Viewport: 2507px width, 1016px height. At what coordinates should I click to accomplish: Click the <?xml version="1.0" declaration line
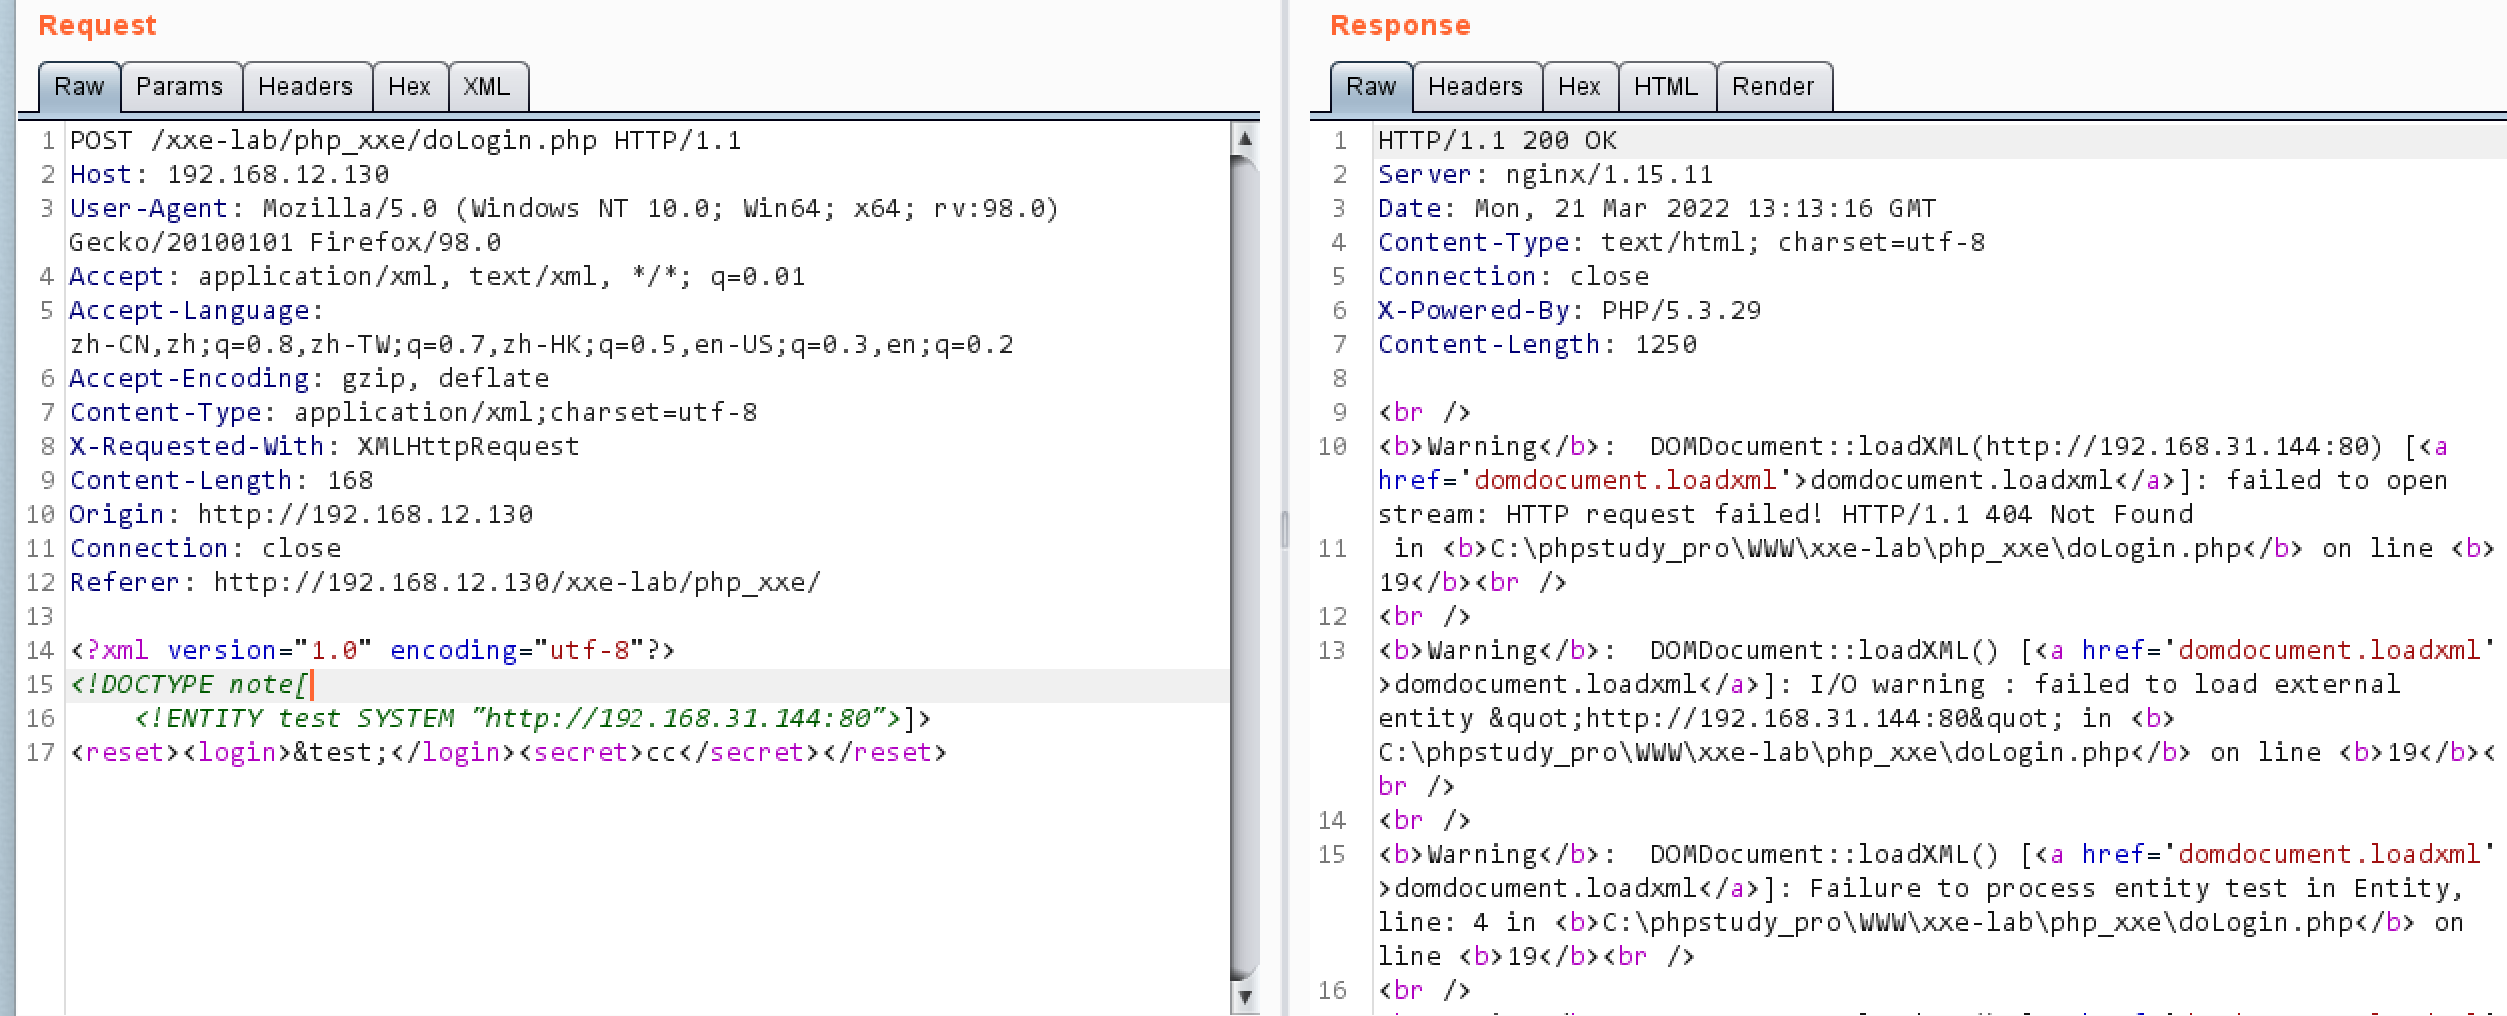[x=373, y=650]
